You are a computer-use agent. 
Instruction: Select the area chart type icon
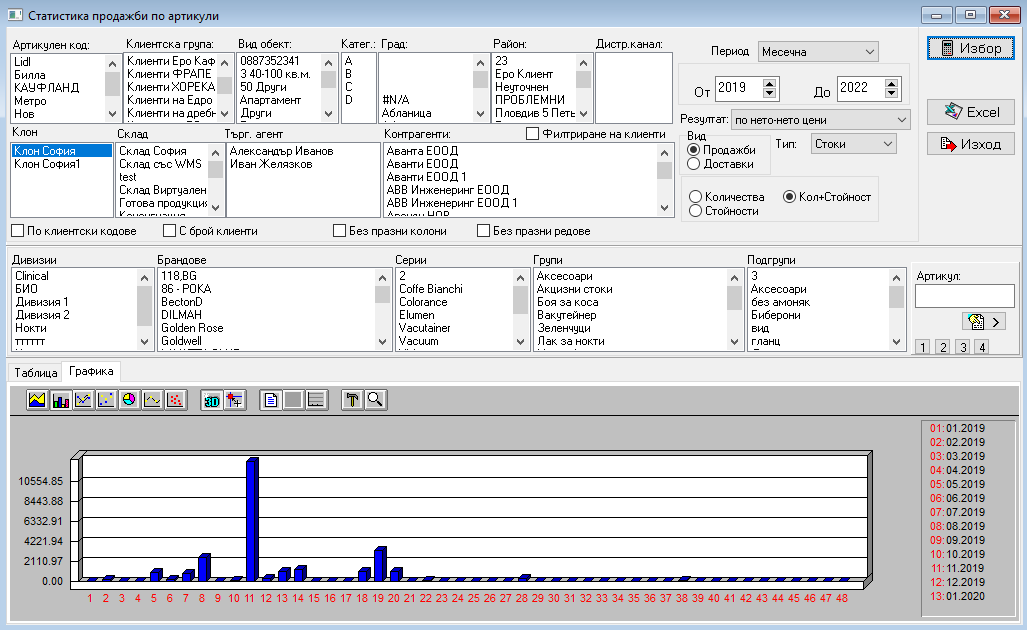[x=37, y=399]
